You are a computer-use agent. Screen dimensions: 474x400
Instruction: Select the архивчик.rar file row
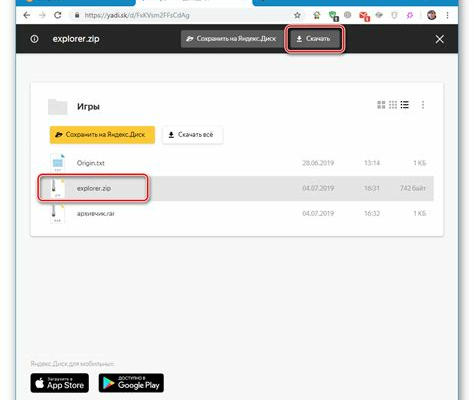pyautogui.click(x=237, y=214)
